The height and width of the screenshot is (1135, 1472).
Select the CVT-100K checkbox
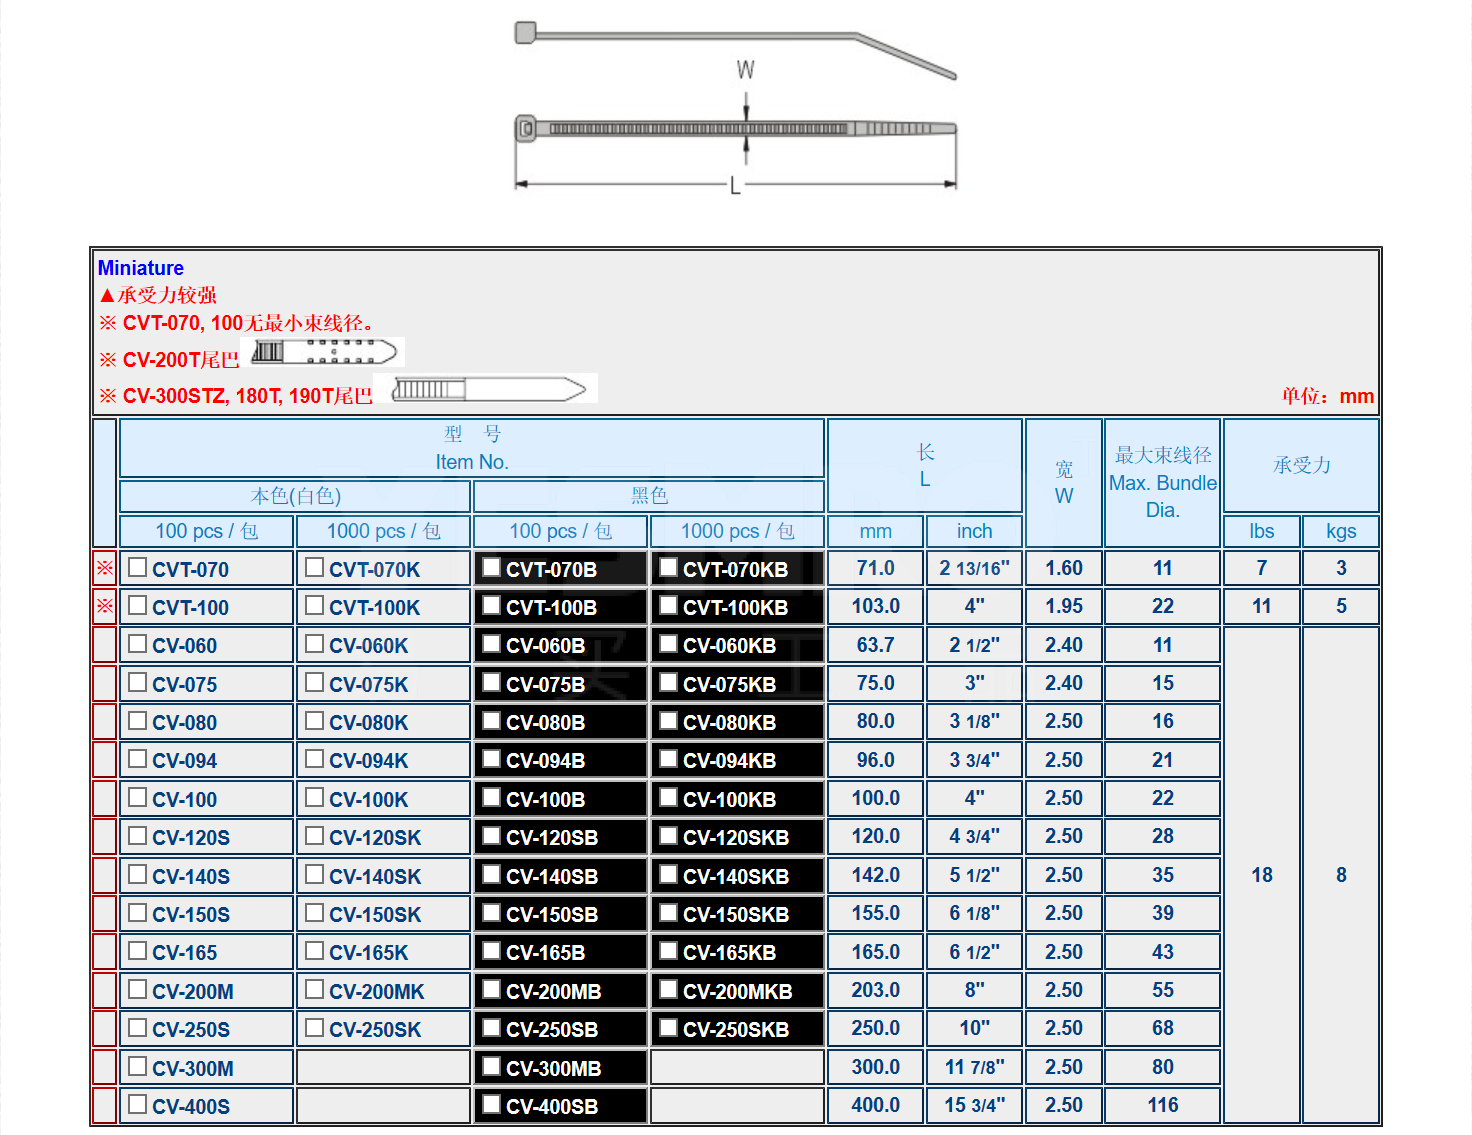pos(315,605)
